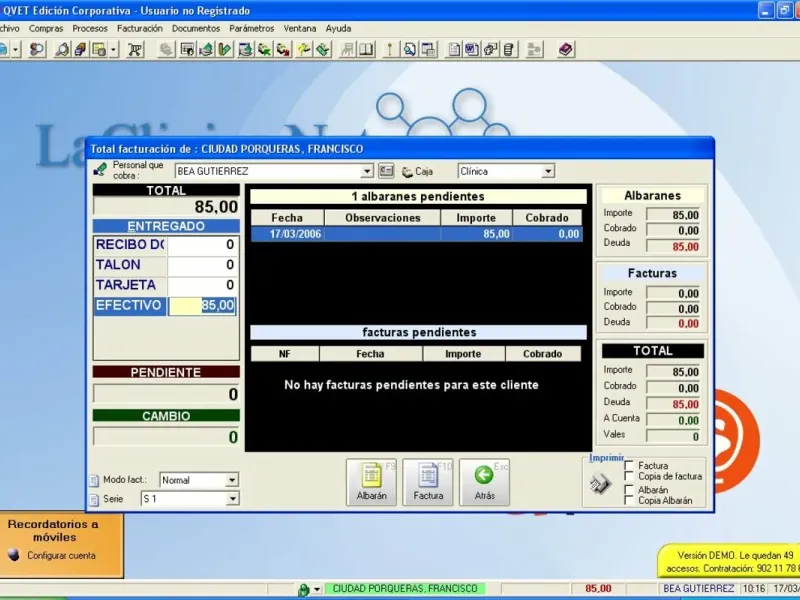Click the page with magnifier toolbar icon
The width and height of the screenshot is (800, 600).
tap(410, 49)
